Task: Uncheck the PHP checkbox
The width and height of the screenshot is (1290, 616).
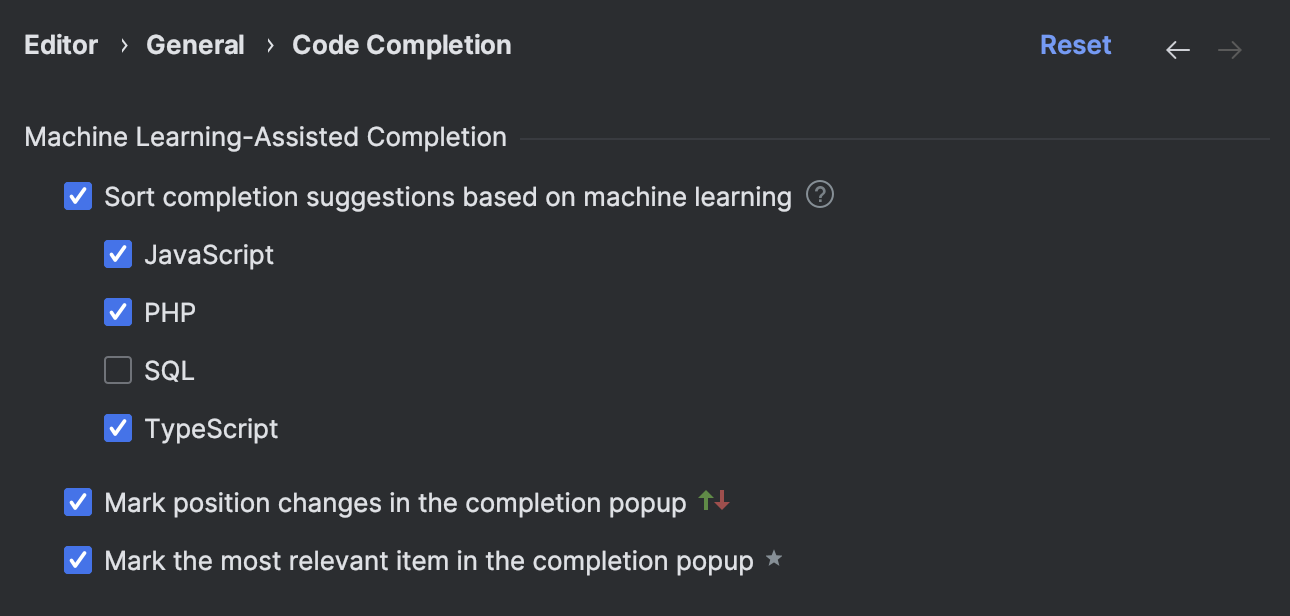Action: coord(118,312)
